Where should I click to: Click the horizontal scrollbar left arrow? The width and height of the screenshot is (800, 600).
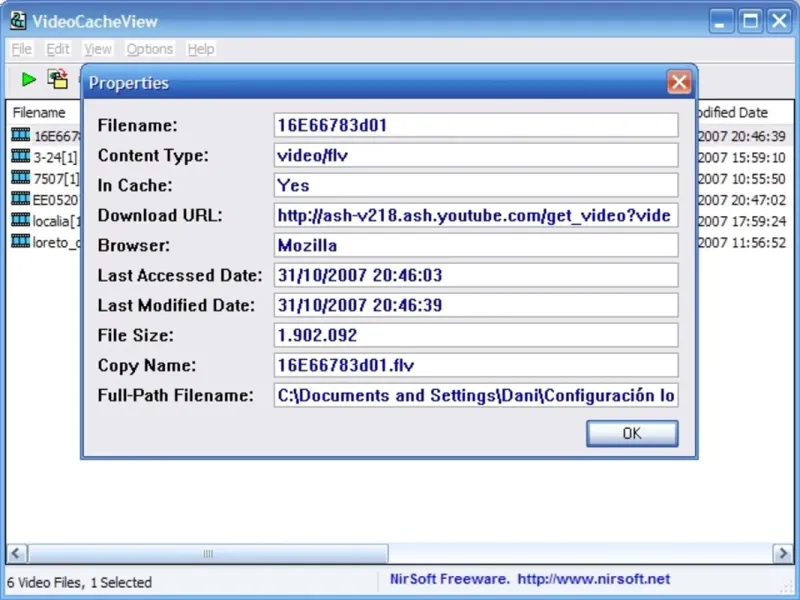tap(16, 554)
